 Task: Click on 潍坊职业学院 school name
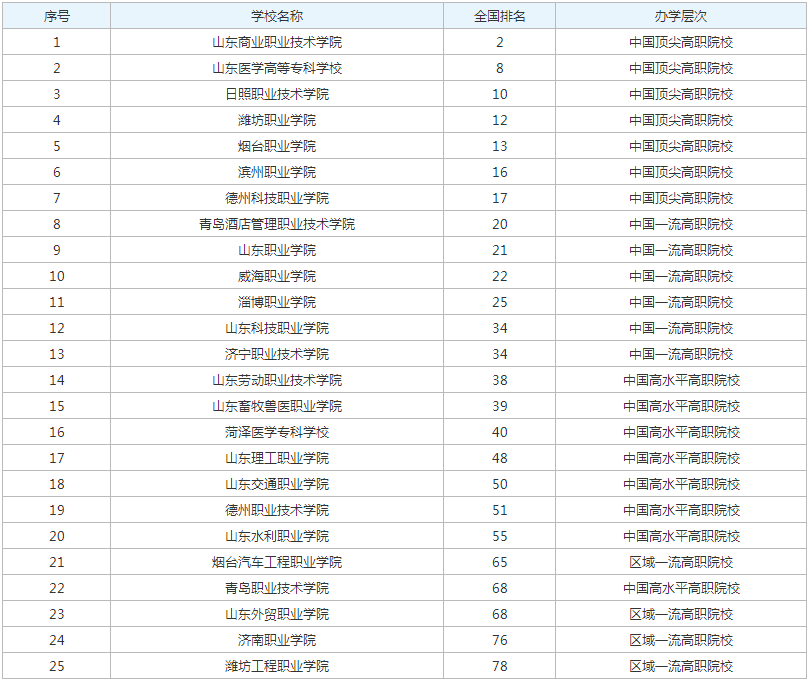[x=277, y=120]
